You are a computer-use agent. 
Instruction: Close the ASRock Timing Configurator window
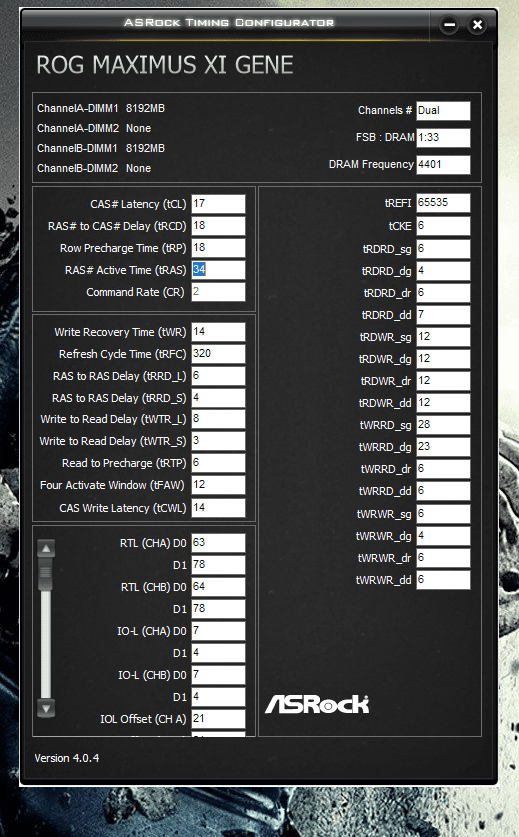coord(477,25)
